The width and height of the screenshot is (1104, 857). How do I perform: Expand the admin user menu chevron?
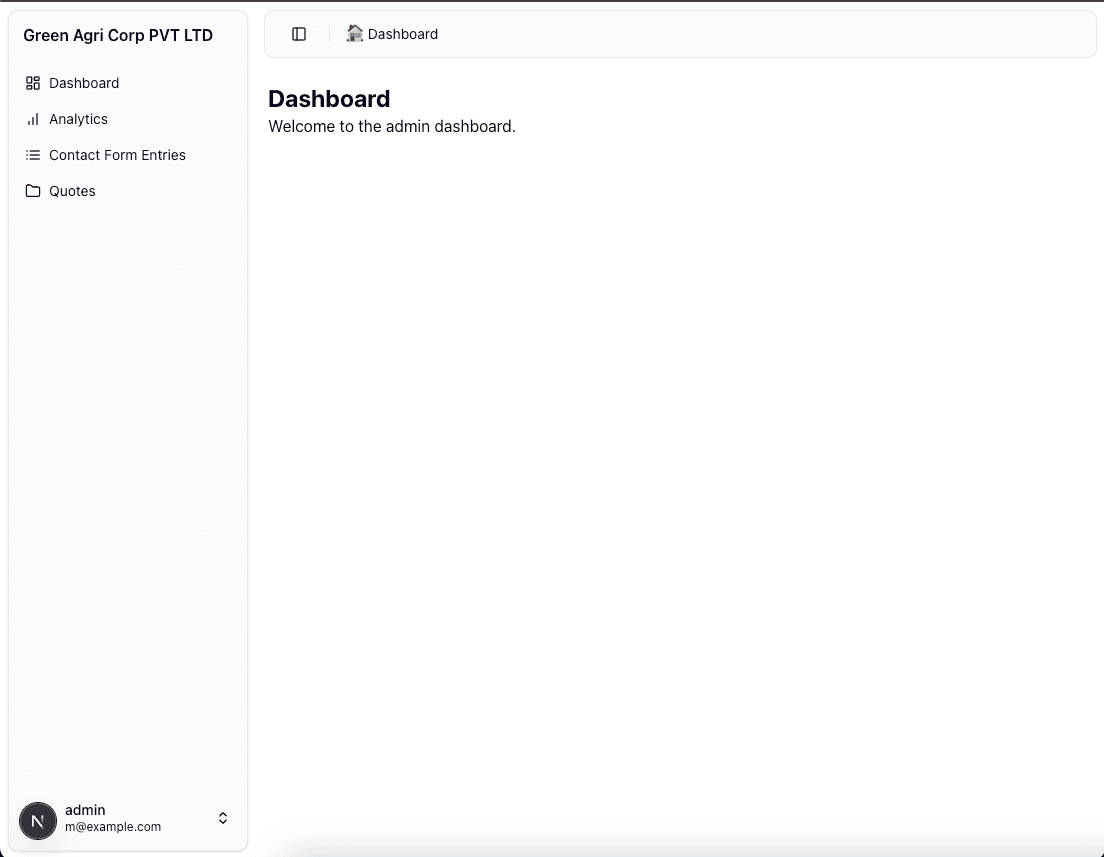point(223,818)
